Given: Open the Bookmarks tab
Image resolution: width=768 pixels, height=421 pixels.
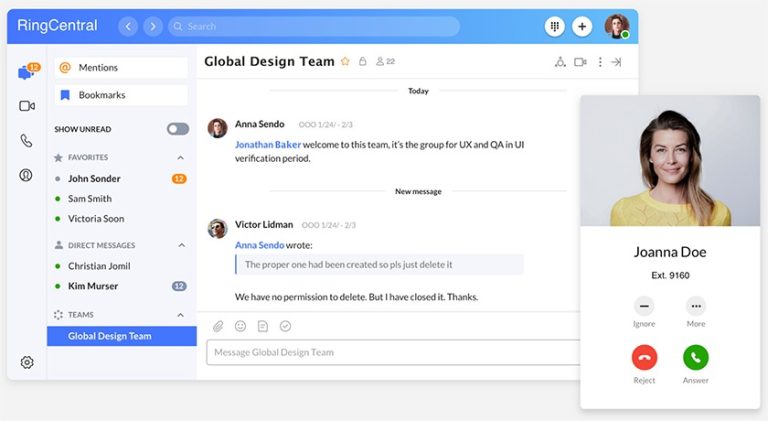Looking at the screenshot, I should pyautogui.click(x=121, y=95).
